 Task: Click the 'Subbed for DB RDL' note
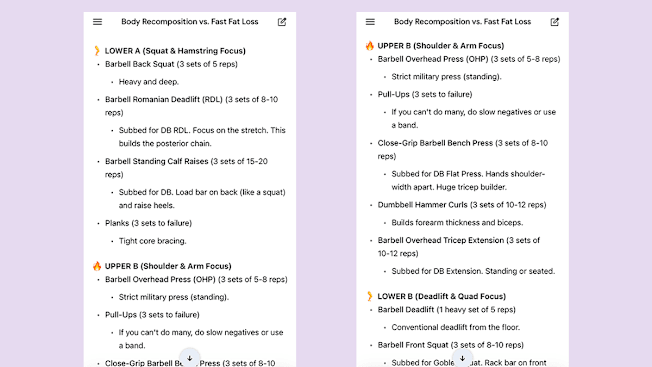coord(202,137)
